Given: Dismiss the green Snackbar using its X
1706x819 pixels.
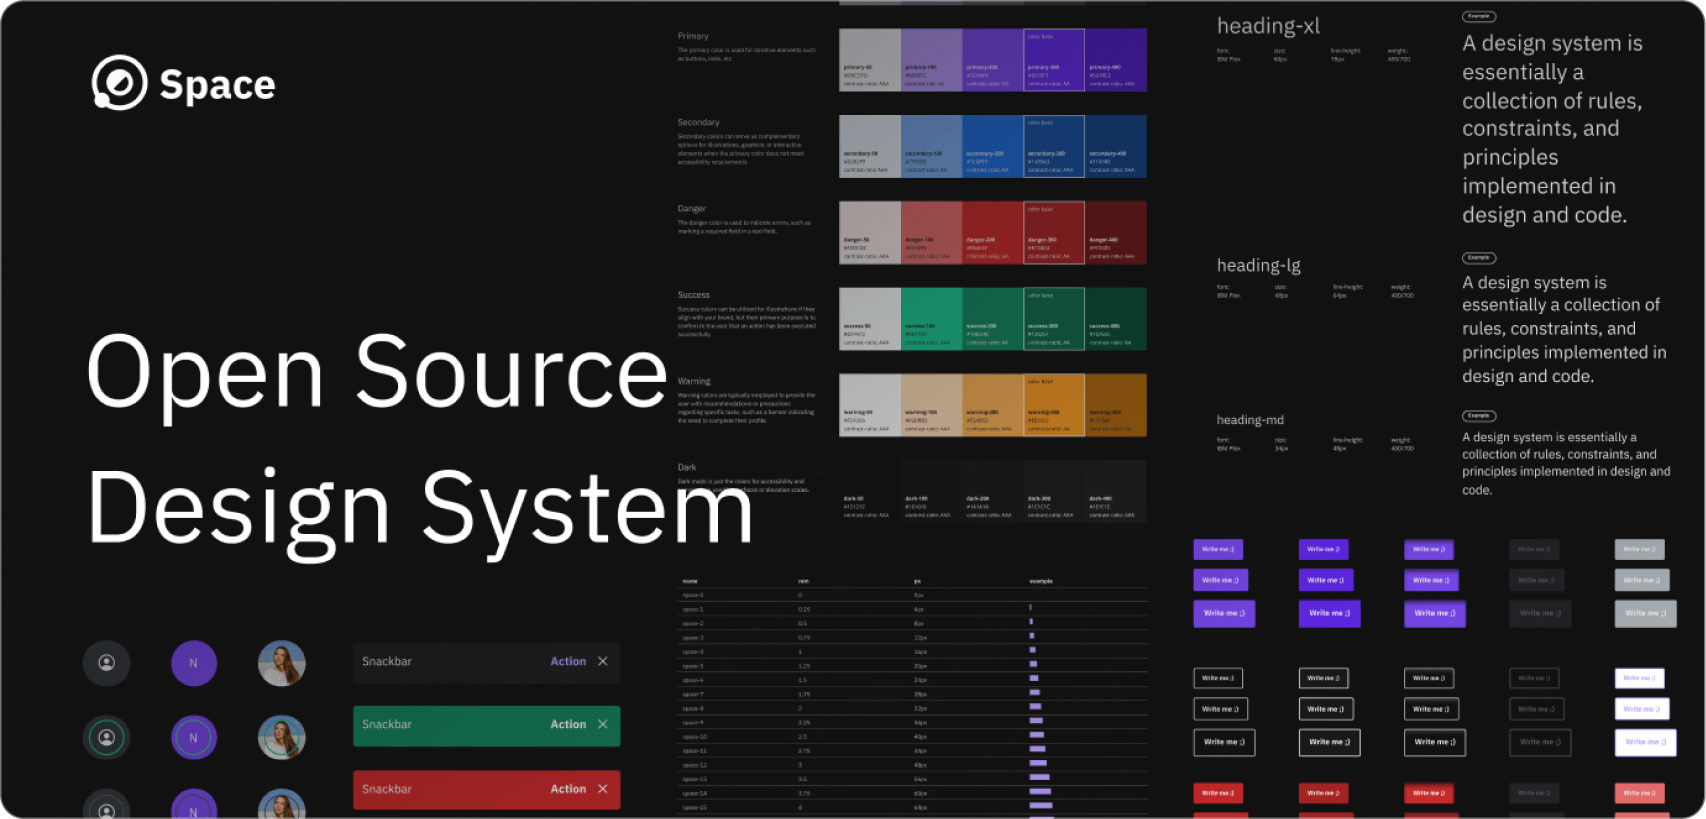Looking at the screenshot, I should pos(603,724).
